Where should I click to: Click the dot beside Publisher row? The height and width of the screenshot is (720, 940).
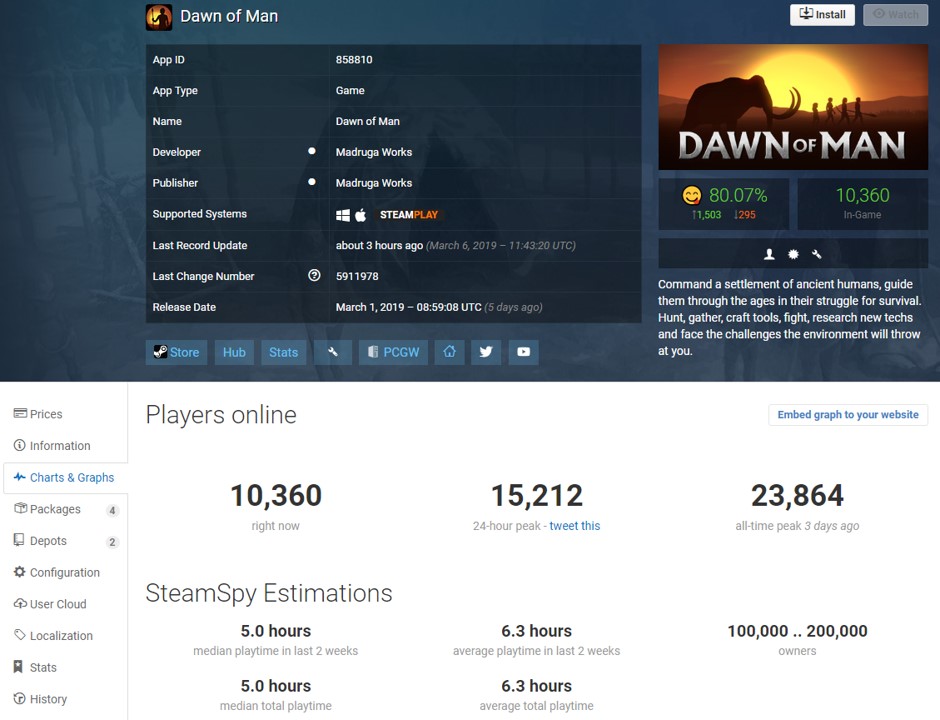(x=312, y=182)
